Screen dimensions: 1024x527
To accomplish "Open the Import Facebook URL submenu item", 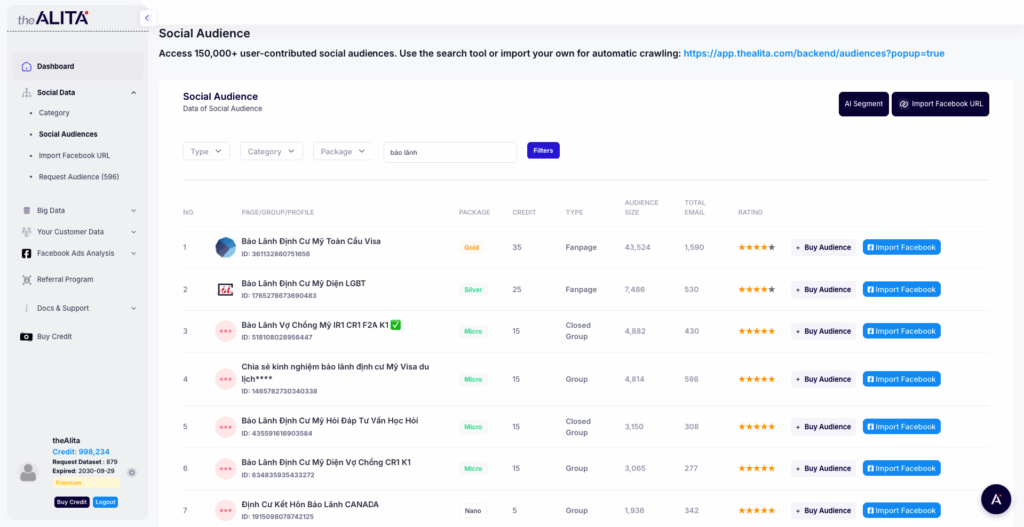I will tap(74, 155).
